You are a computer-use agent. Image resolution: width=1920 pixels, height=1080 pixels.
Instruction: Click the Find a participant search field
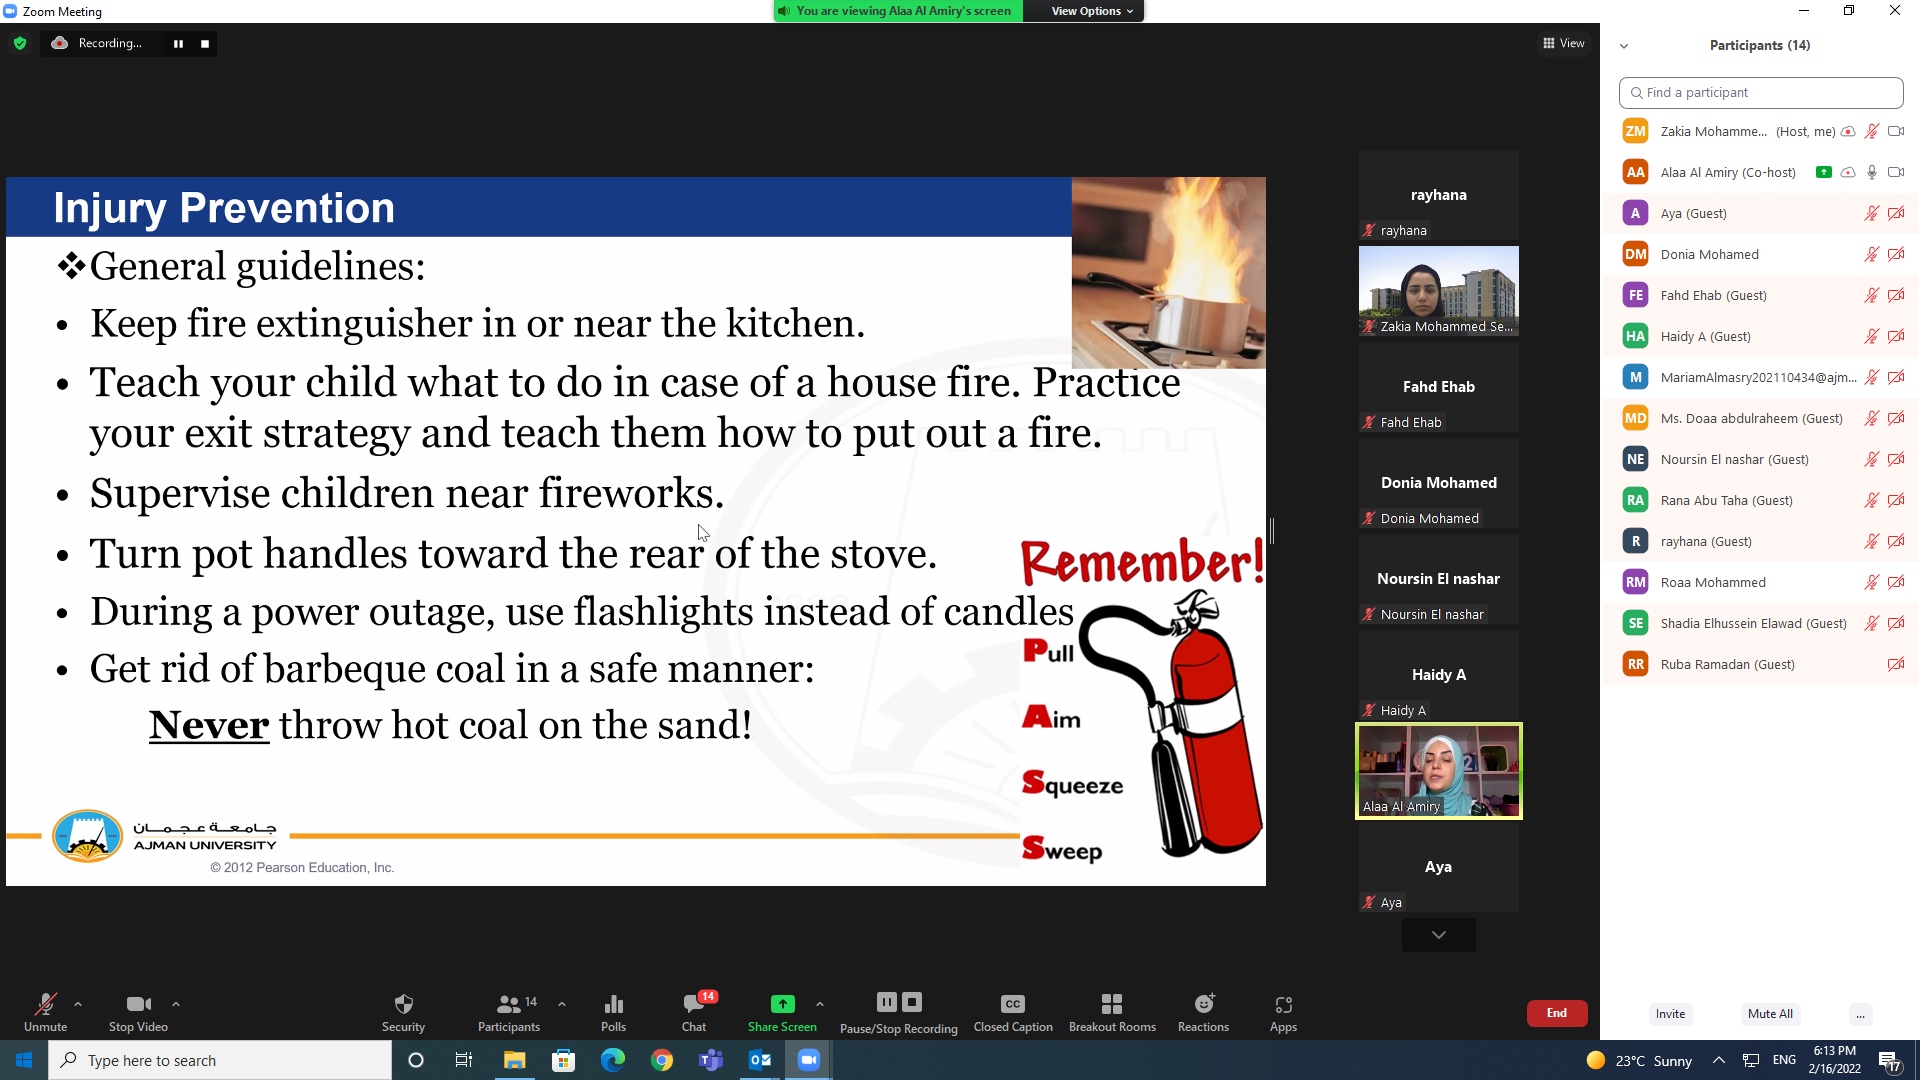coord(1760,92)
